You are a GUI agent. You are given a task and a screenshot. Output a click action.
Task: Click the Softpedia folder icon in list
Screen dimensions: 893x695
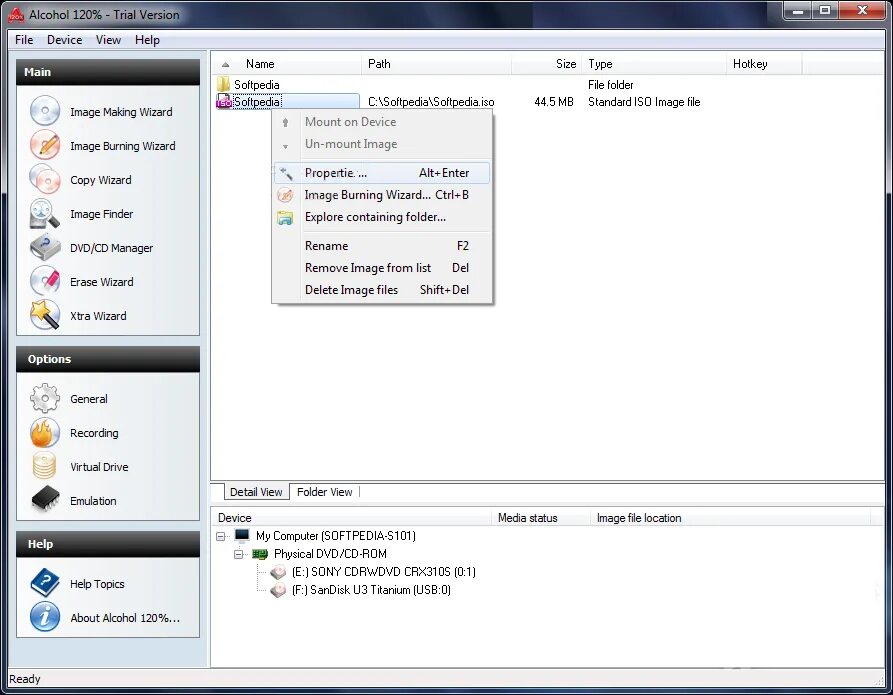tap(223, 84)
